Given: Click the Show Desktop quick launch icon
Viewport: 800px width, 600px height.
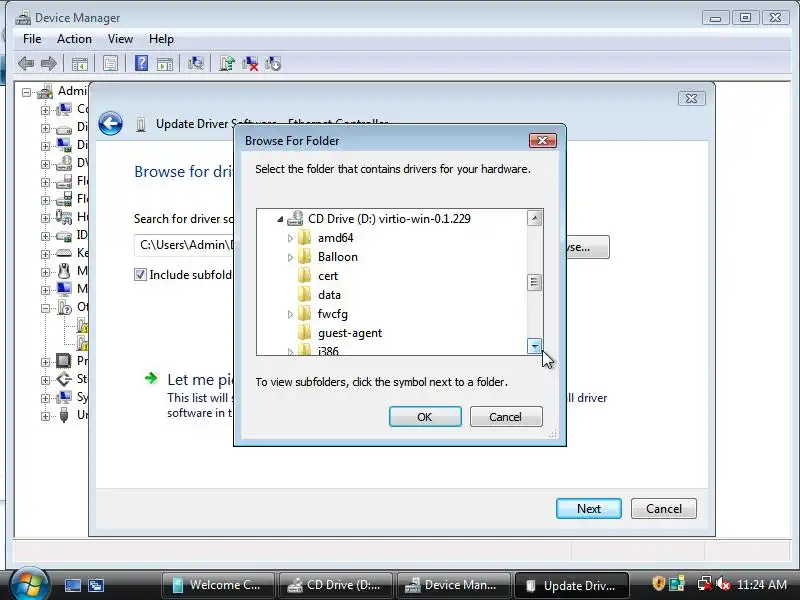Looking at the screenshot, I should click(x=72, y=585).
